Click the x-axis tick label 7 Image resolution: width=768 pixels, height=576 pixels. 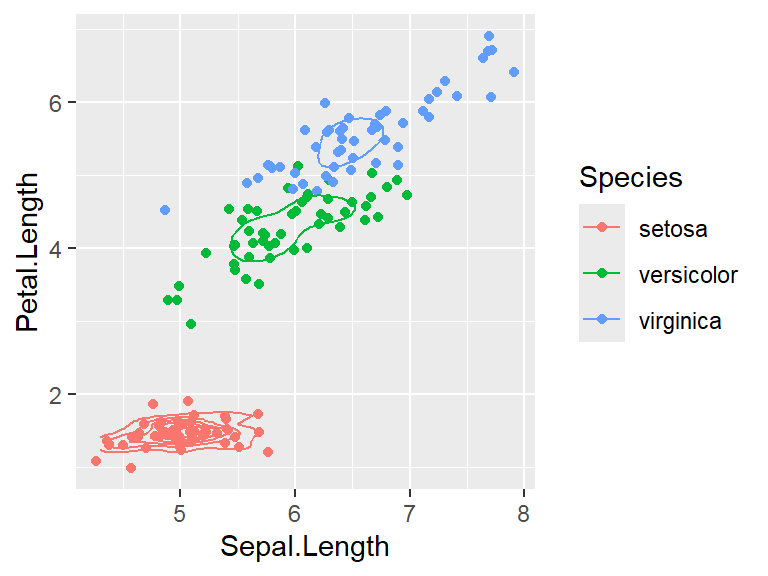tap(409, 511)
